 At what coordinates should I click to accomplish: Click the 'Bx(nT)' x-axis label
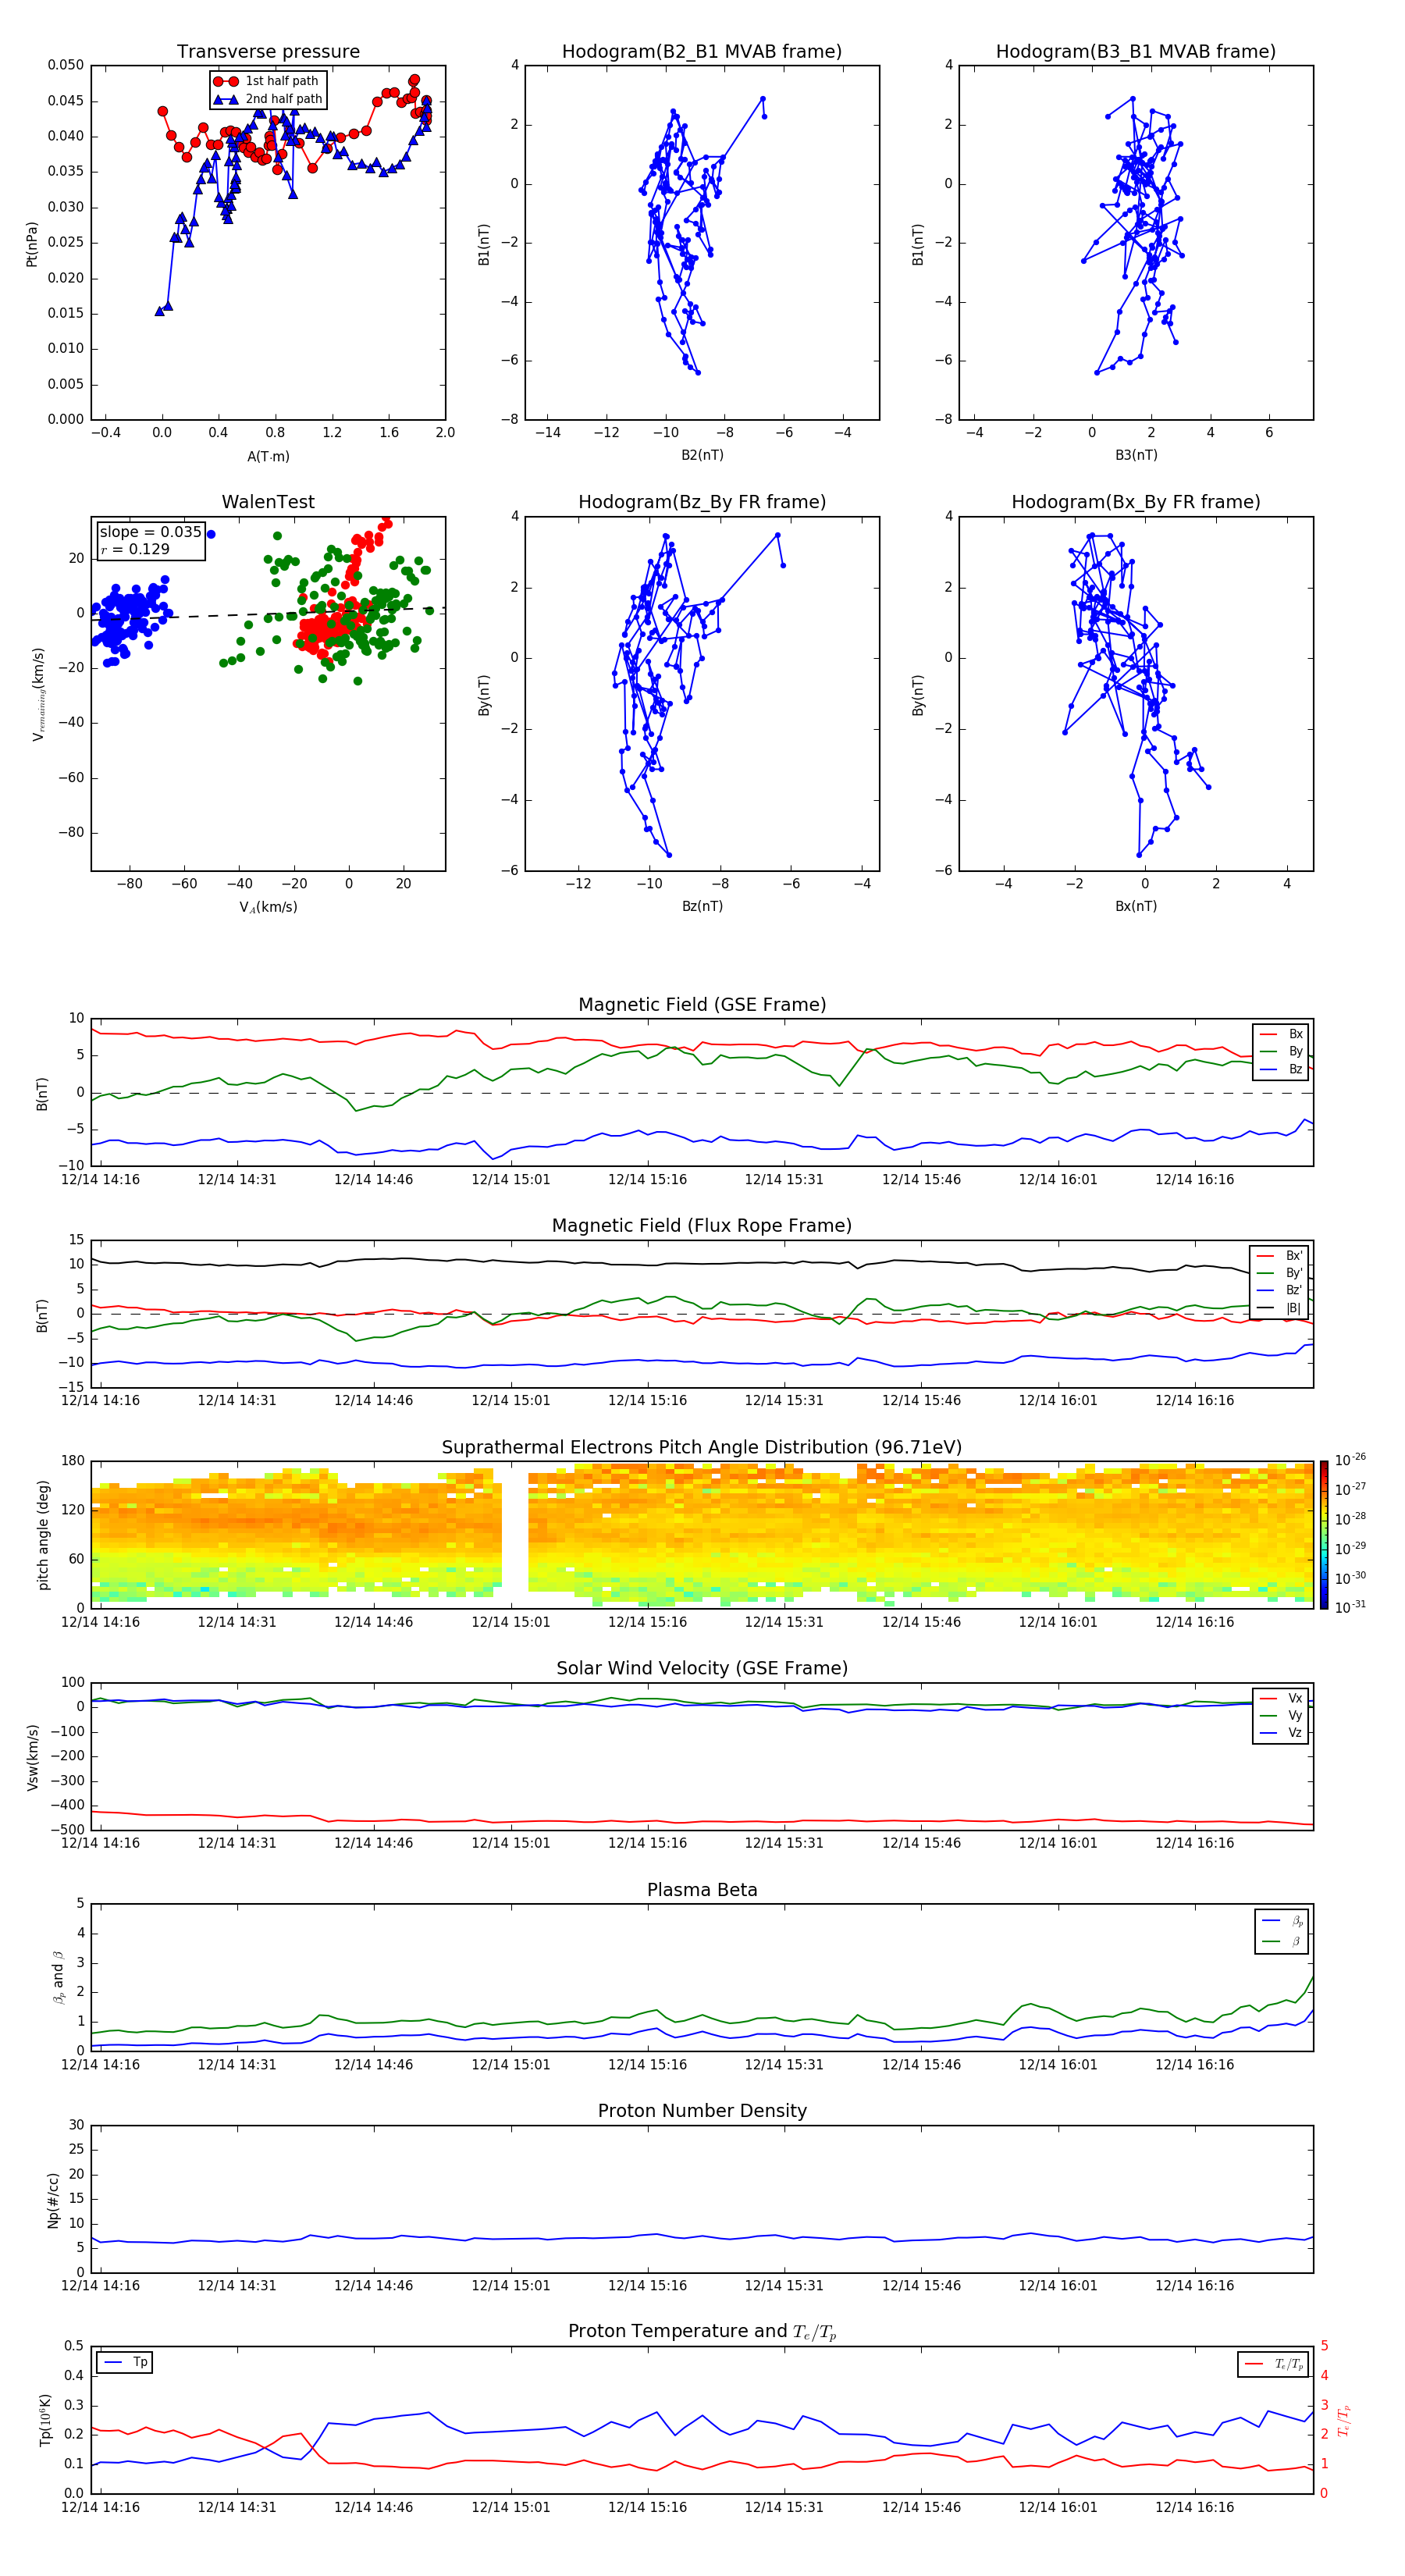click(1136, 906)
